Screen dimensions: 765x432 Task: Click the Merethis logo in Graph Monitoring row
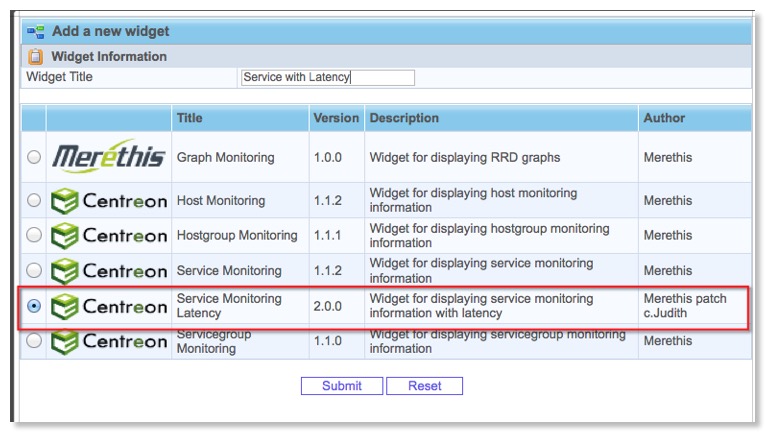pos(108,157)
